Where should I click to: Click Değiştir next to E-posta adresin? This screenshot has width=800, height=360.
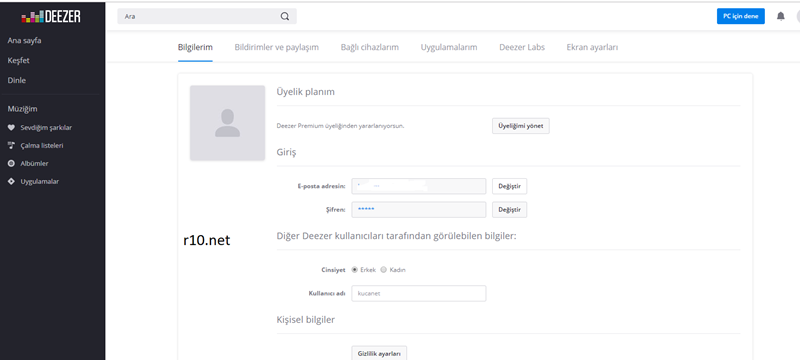click(x=509, y=186)
